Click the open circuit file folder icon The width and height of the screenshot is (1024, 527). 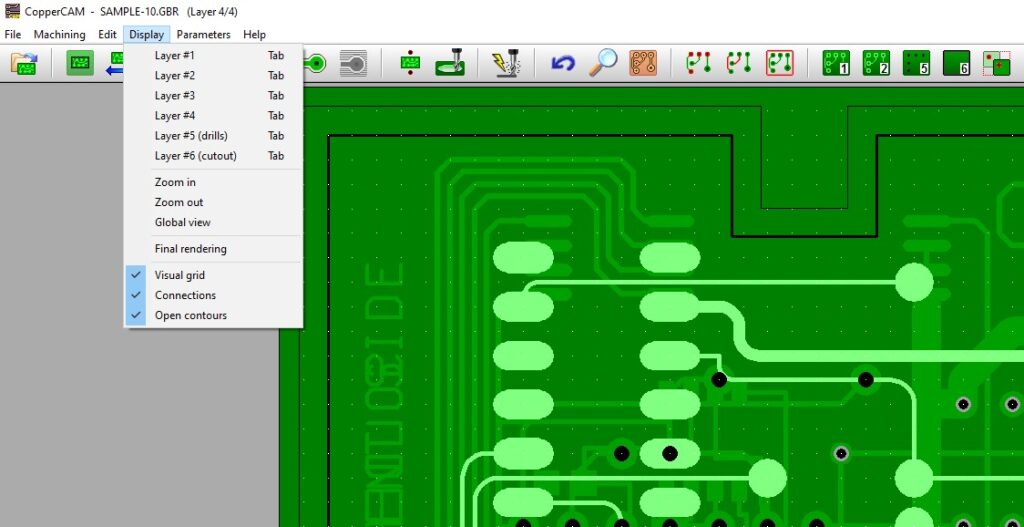click(x=23, y=64)
